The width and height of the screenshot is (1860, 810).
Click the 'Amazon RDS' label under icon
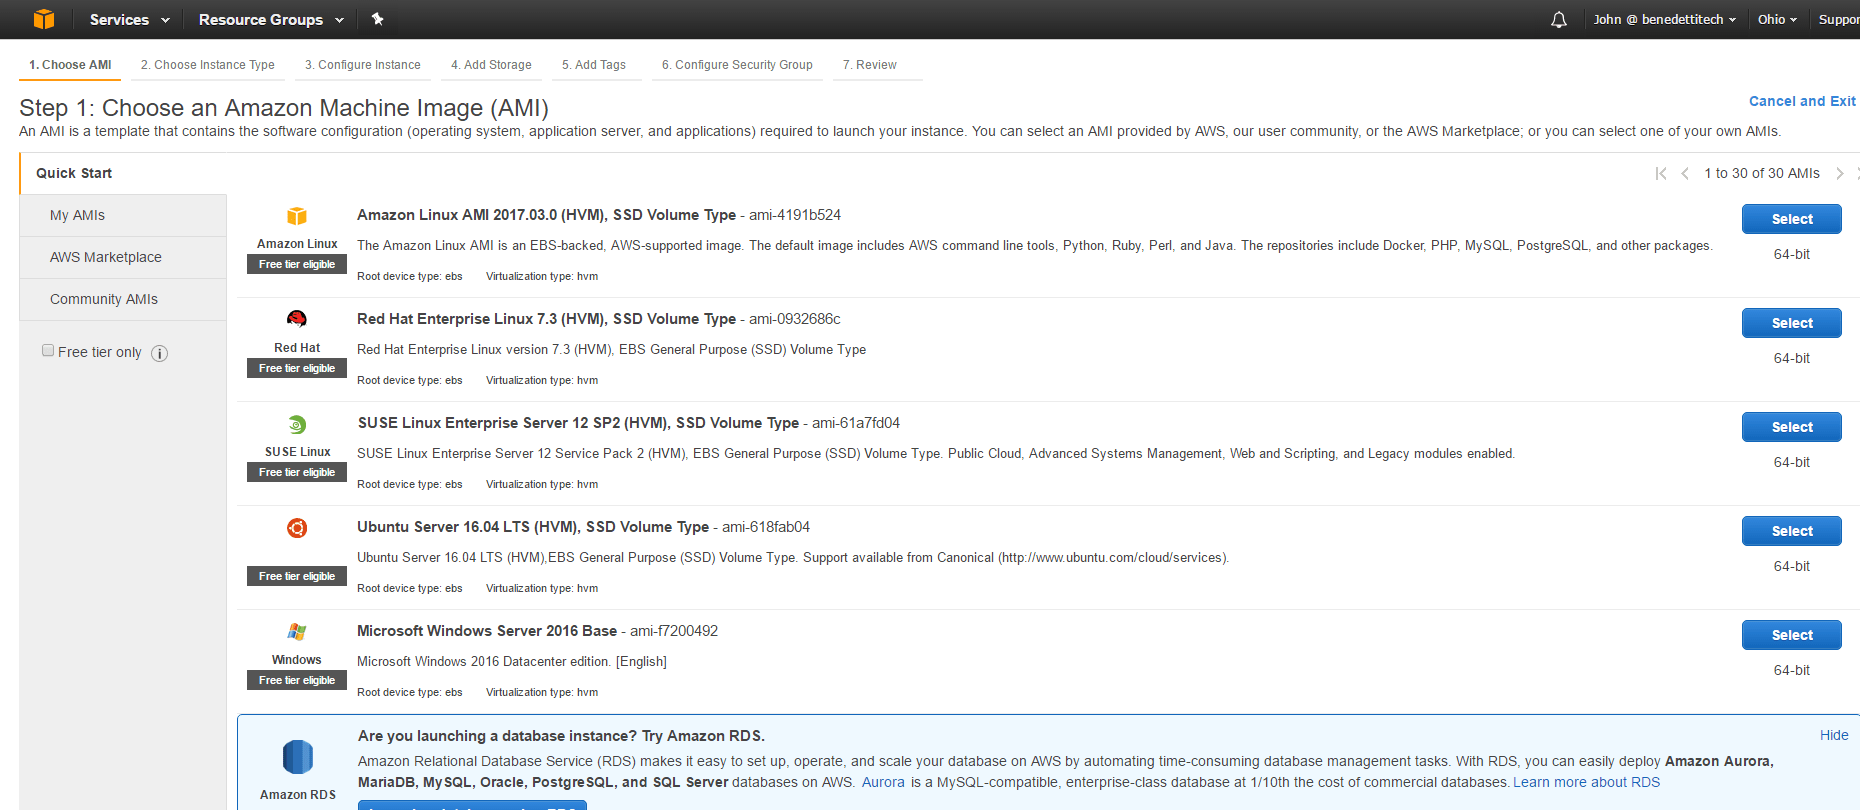298,795
